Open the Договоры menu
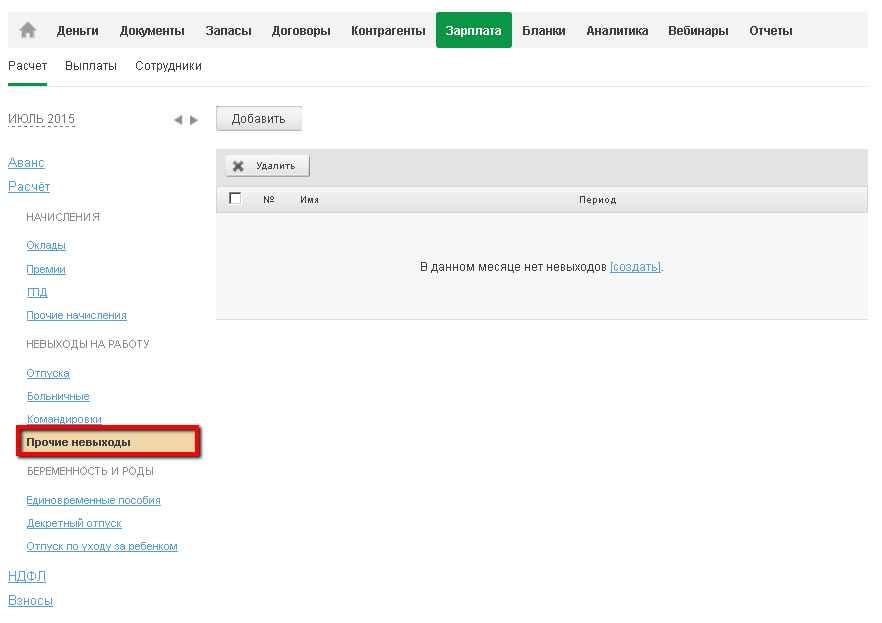The height and width of the screenshot is (623, 882). [301, 30]
